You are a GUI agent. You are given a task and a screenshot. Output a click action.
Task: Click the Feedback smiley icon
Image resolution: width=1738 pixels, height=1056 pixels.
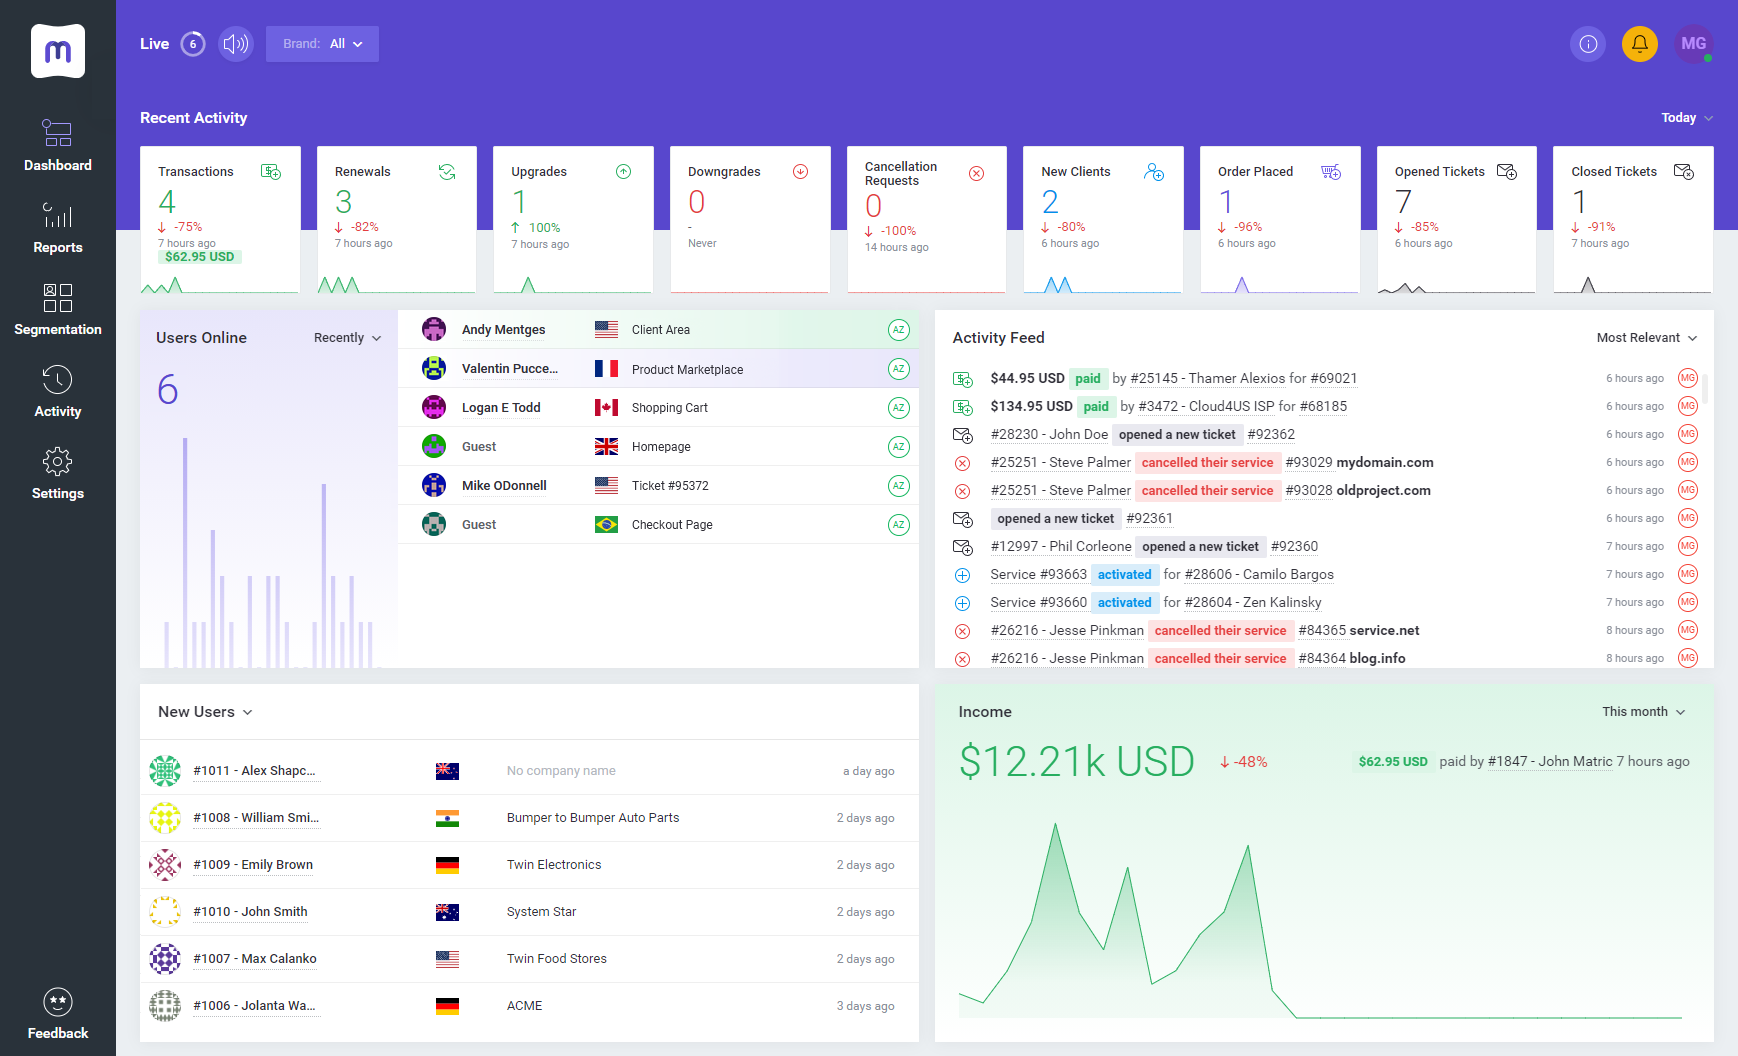[x=57, y=1001]
